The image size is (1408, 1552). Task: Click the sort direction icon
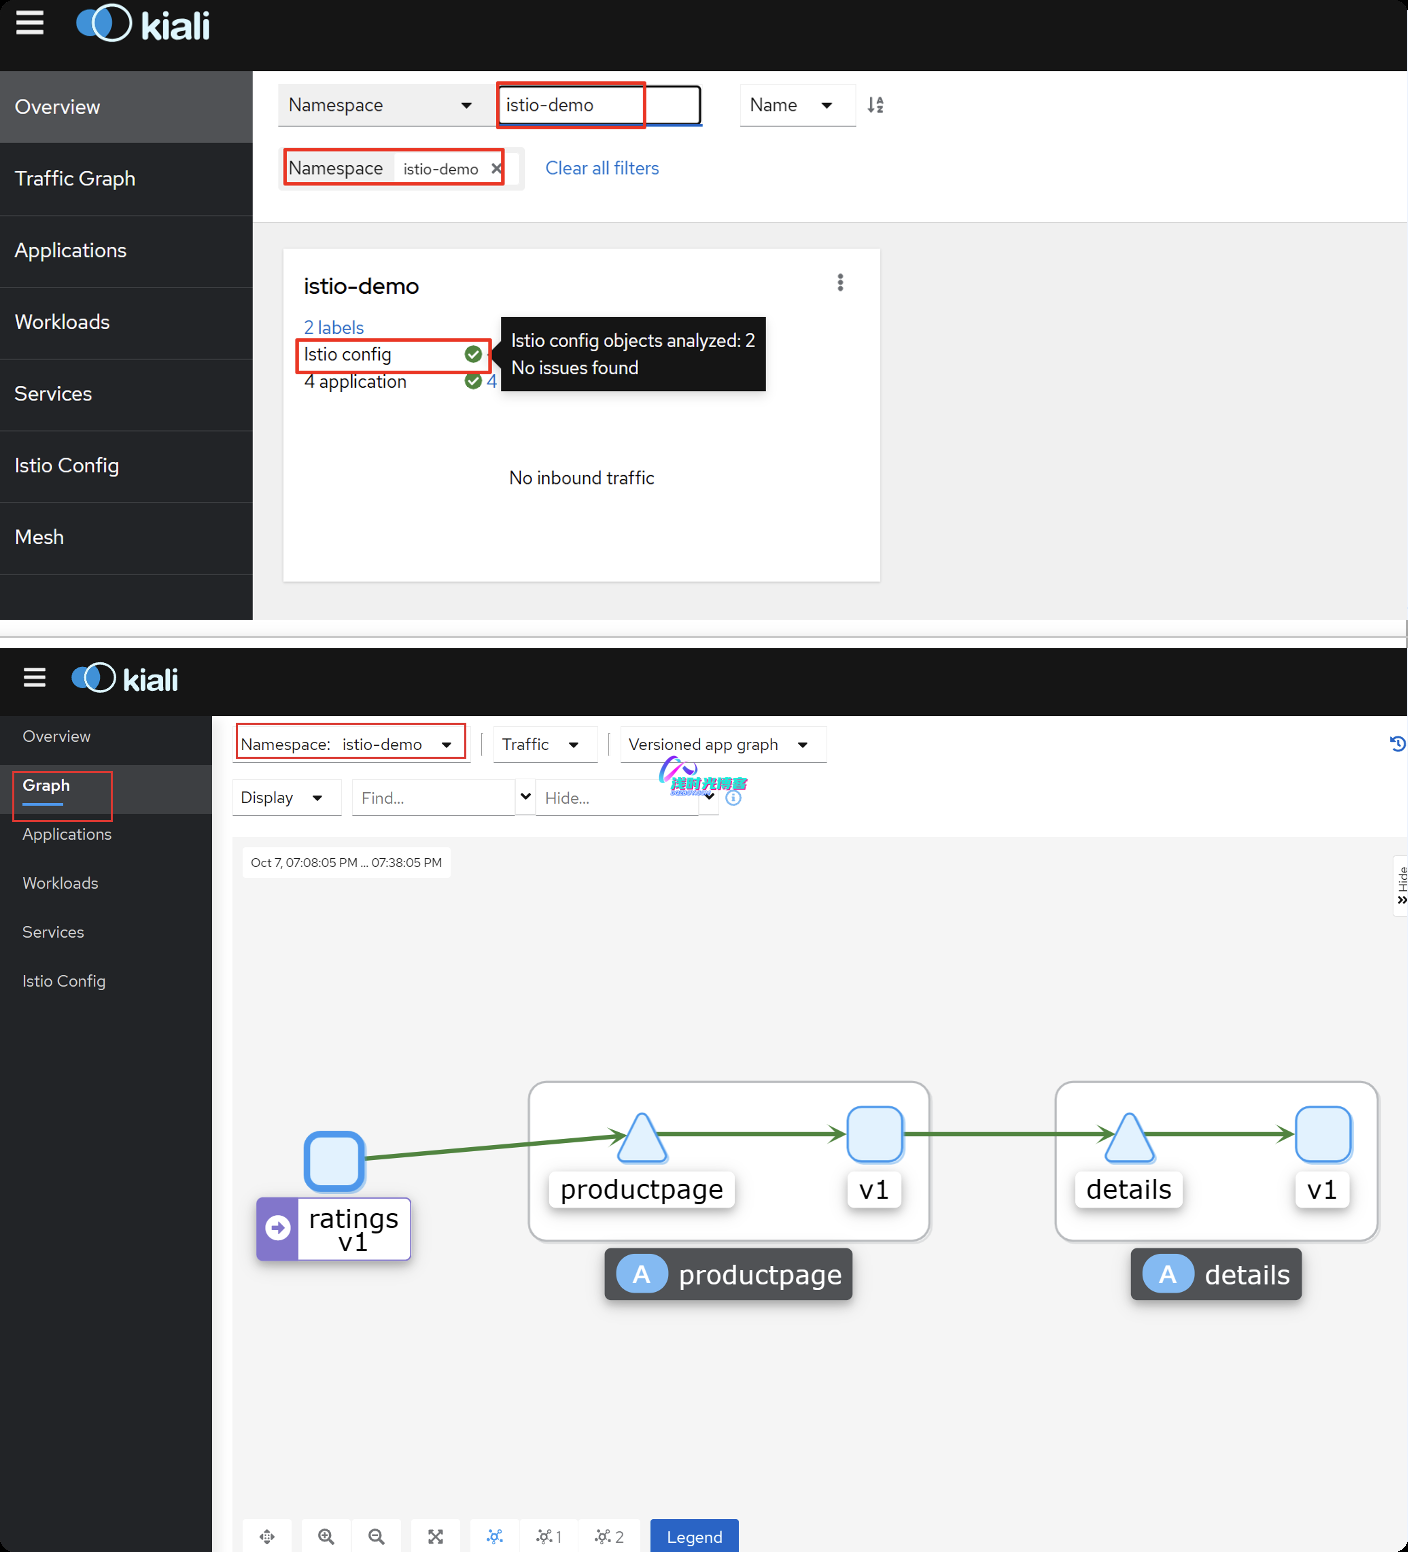click(875, 105)
